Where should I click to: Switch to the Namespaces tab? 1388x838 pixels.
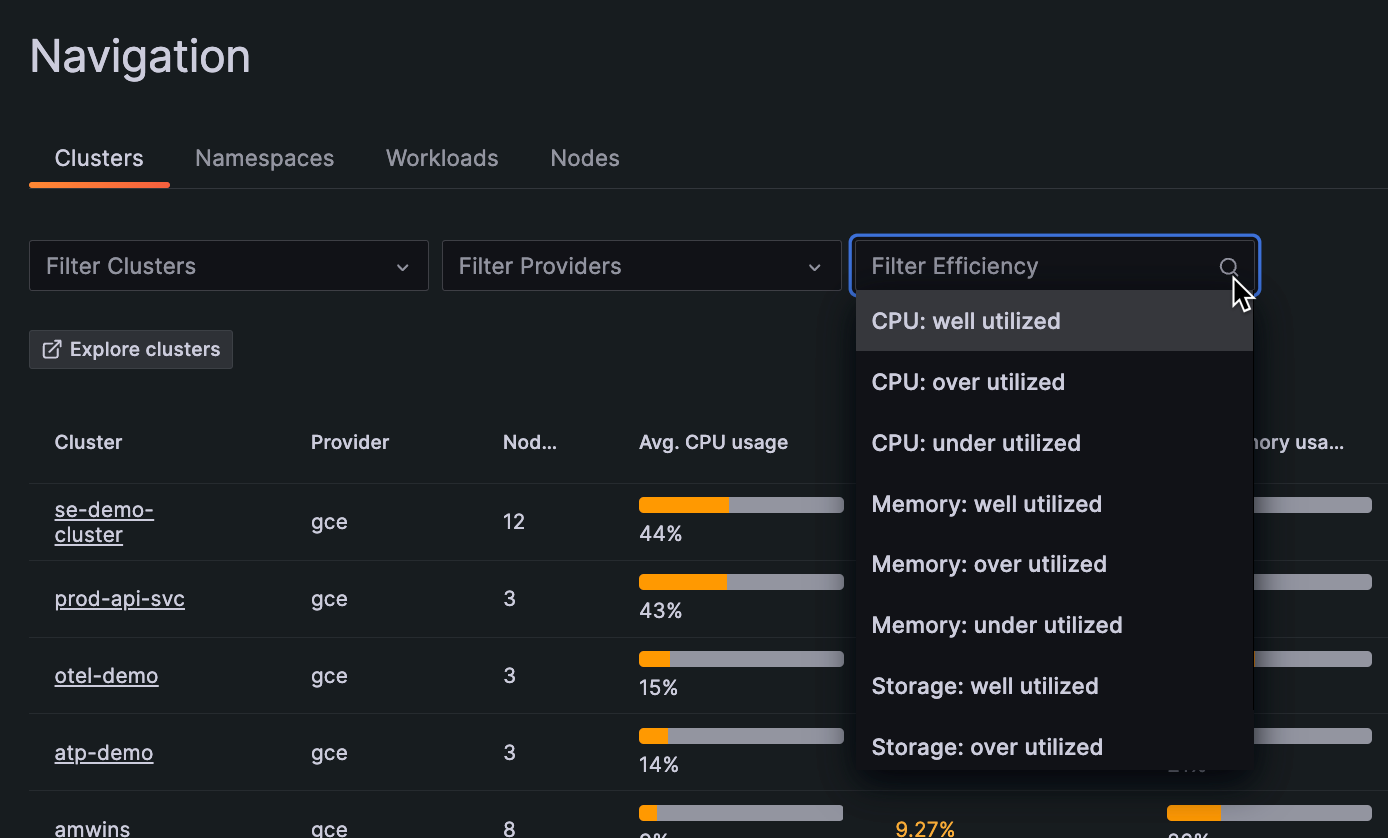[x=264, y=158]
